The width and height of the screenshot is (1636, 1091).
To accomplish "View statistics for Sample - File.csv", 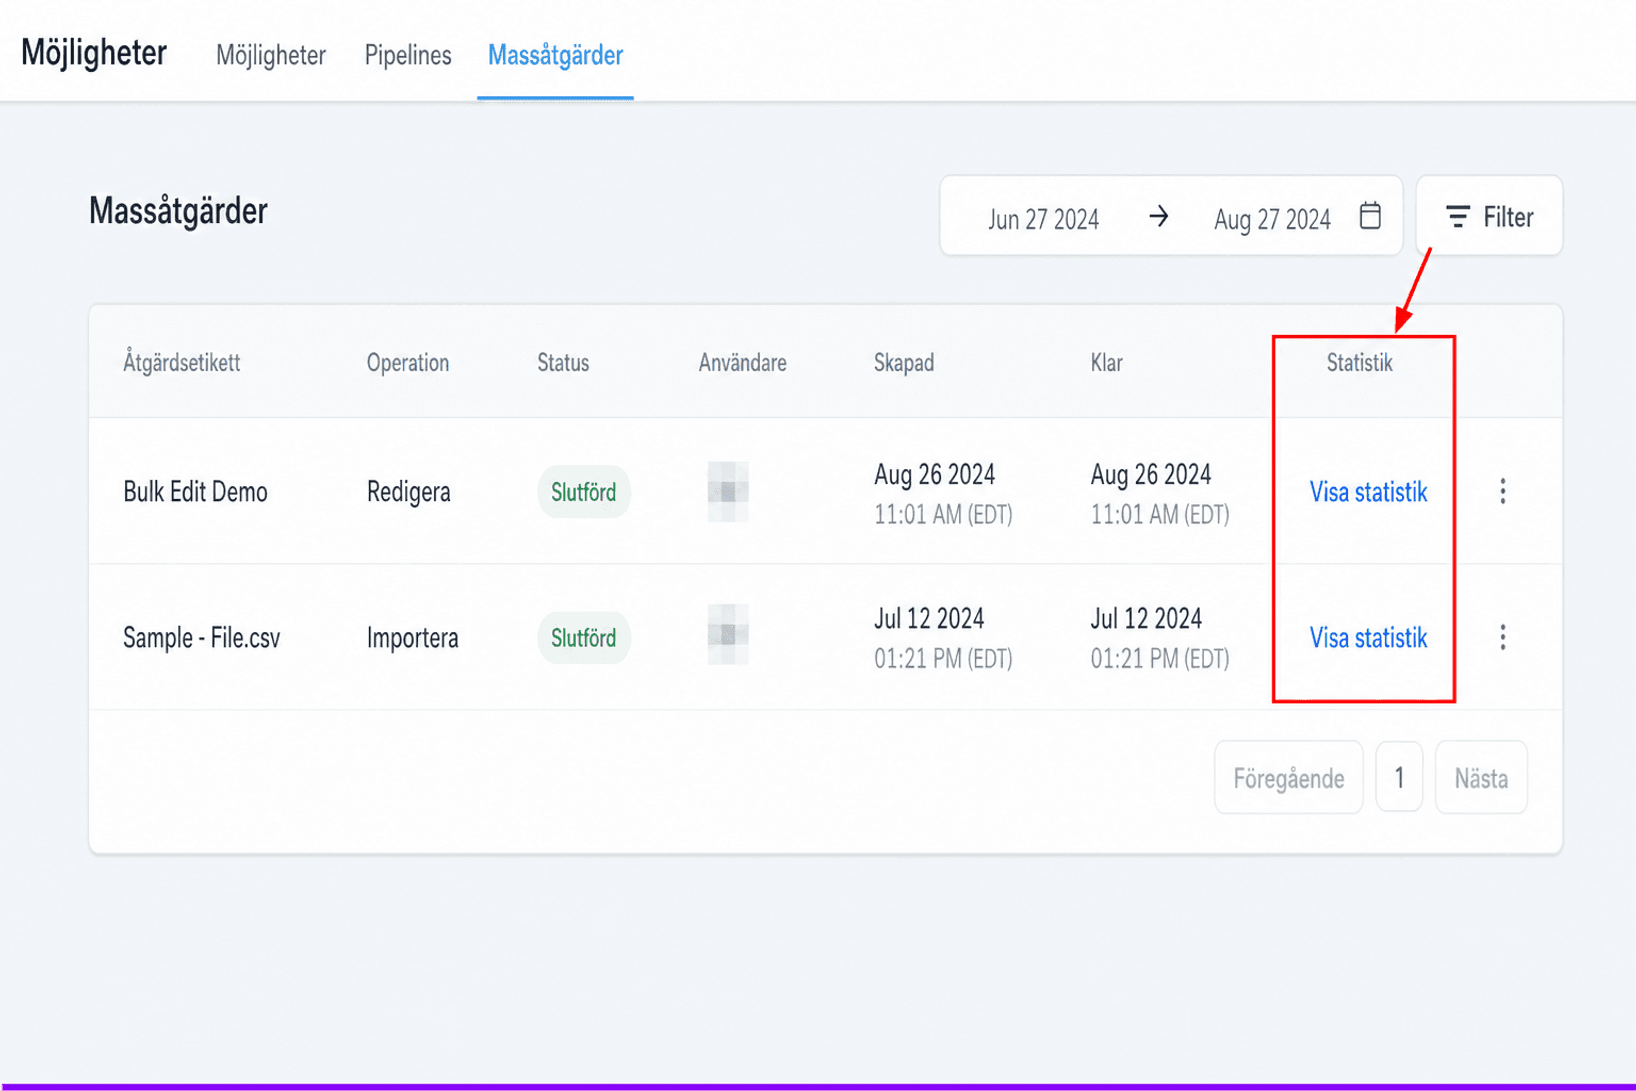I will tap(1368, 638).
